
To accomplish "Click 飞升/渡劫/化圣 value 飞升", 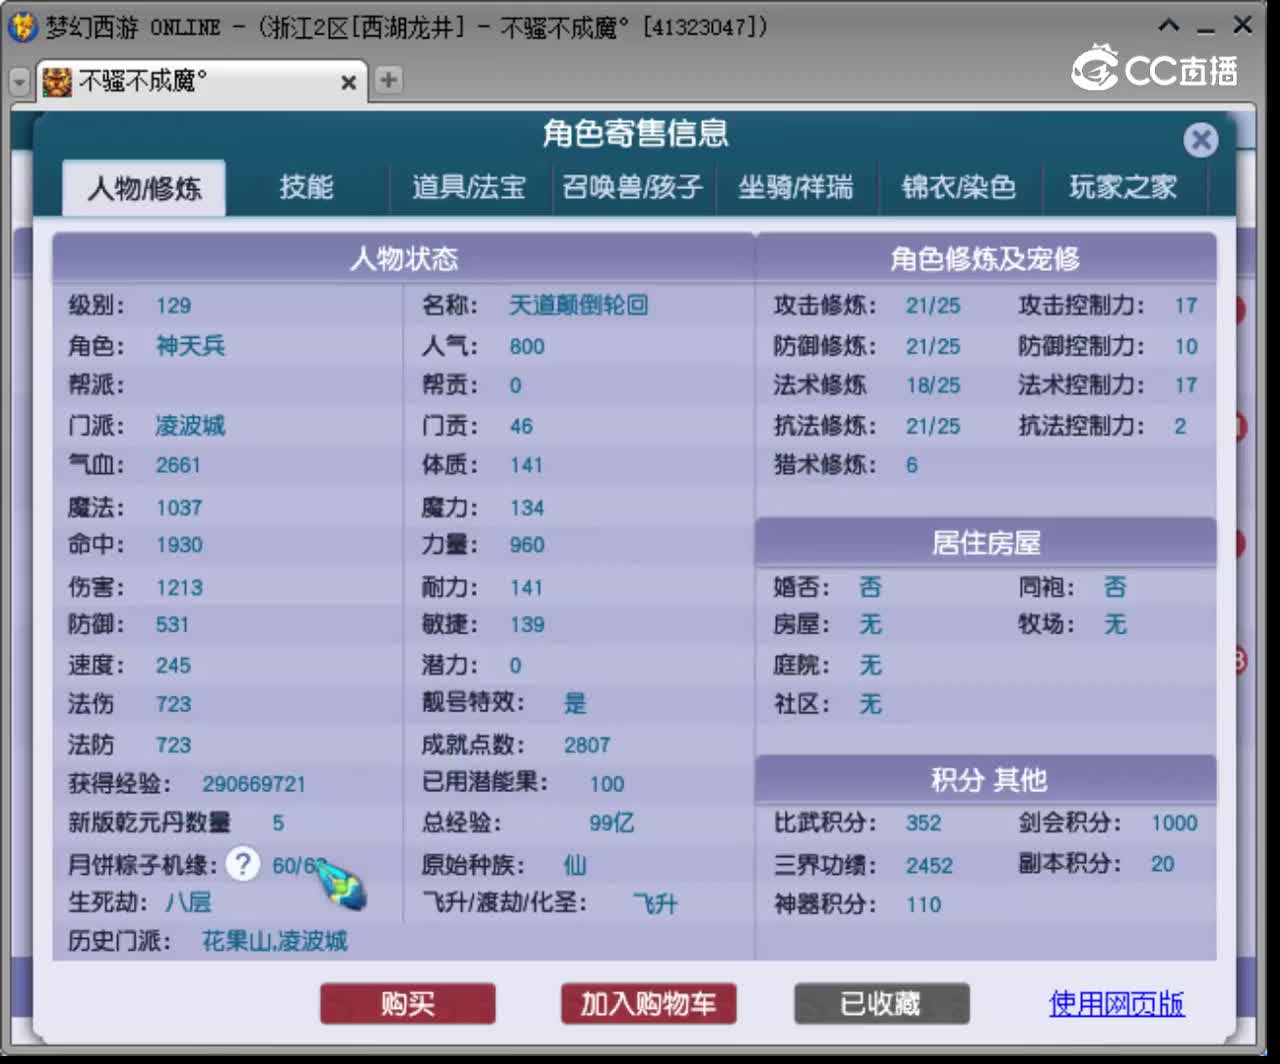I will [655, 904].
